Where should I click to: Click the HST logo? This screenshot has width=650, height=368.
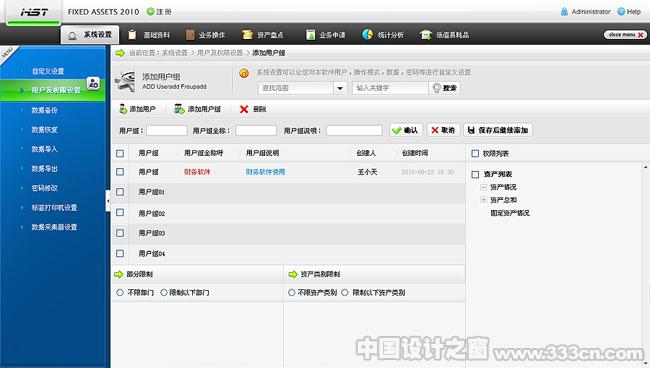pyautogui.click(x=34, y=12)
